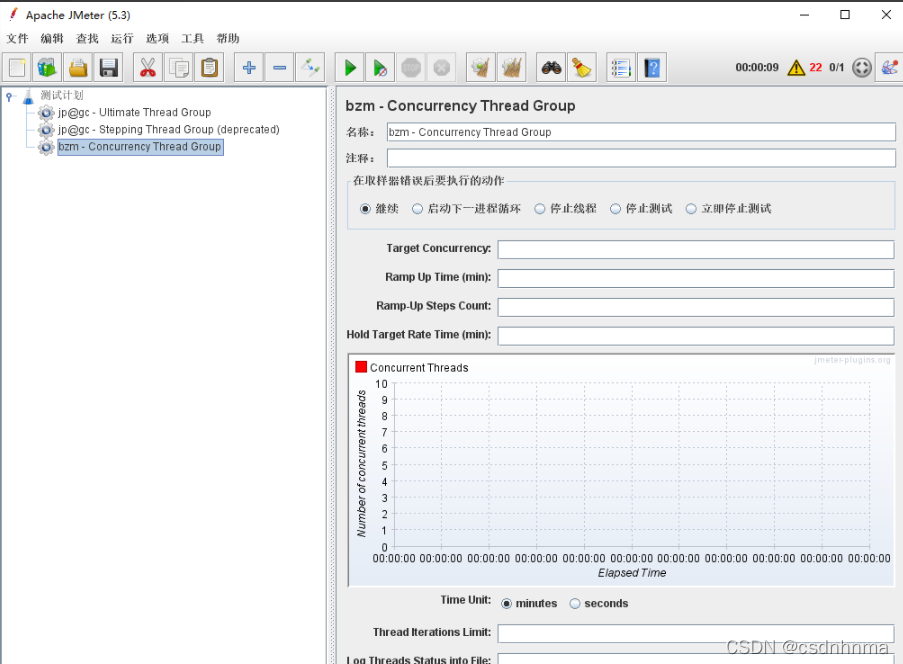Click the Reset Search brush icon

pyautogui.click(x=582, y=68)
